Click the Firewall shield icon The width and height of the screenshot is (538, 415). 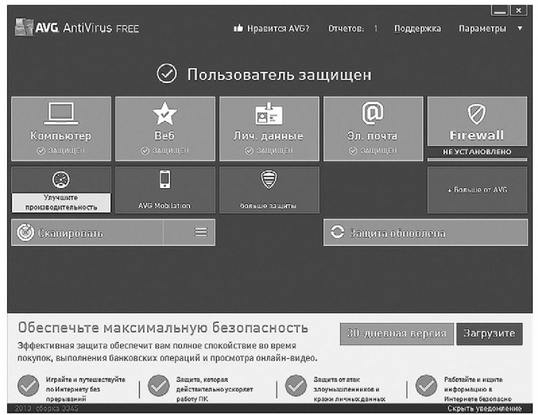coord(477,114)
